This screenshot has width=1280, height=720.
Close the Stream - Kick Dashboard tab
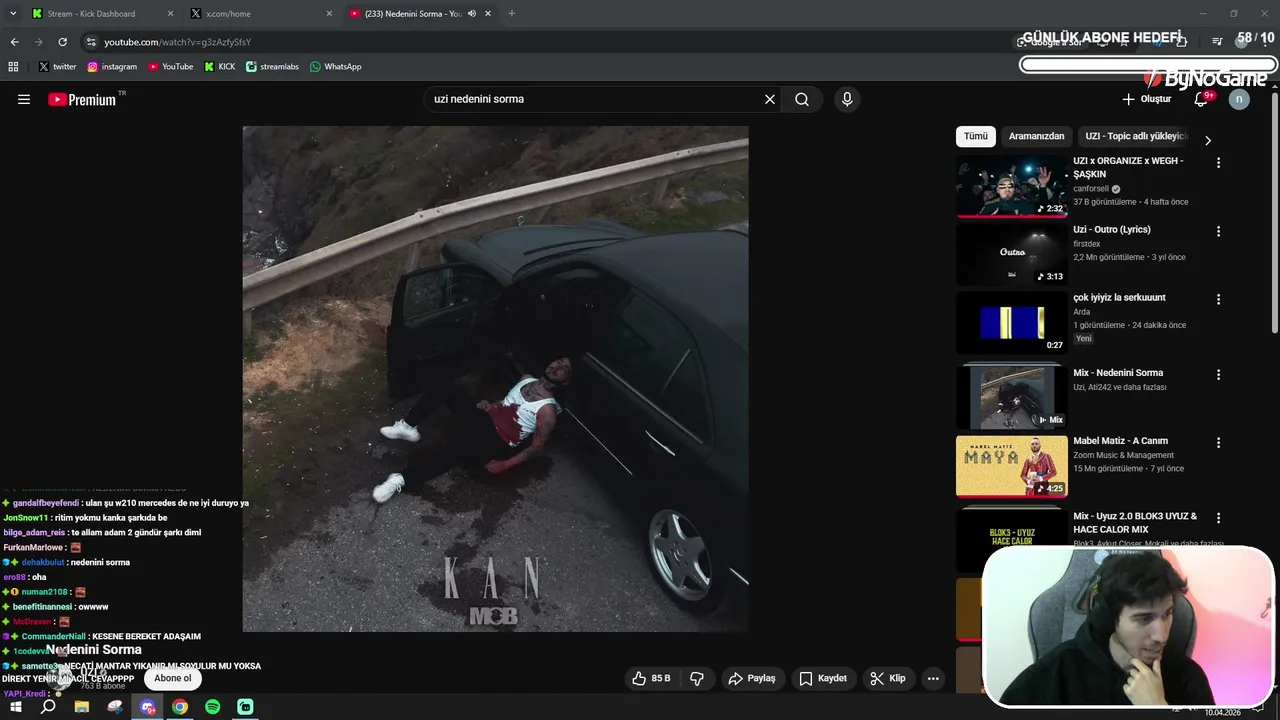[x=170, y=14]
